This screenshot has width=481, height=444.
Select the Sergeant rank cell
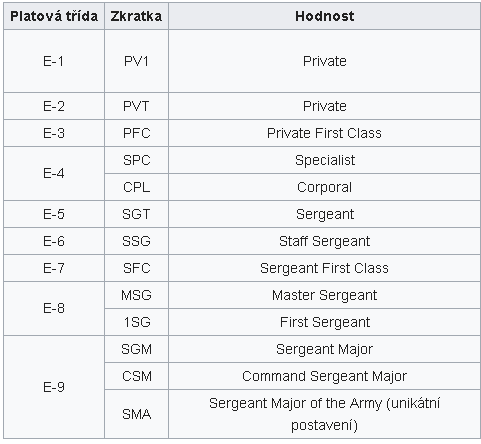[324, 214]
